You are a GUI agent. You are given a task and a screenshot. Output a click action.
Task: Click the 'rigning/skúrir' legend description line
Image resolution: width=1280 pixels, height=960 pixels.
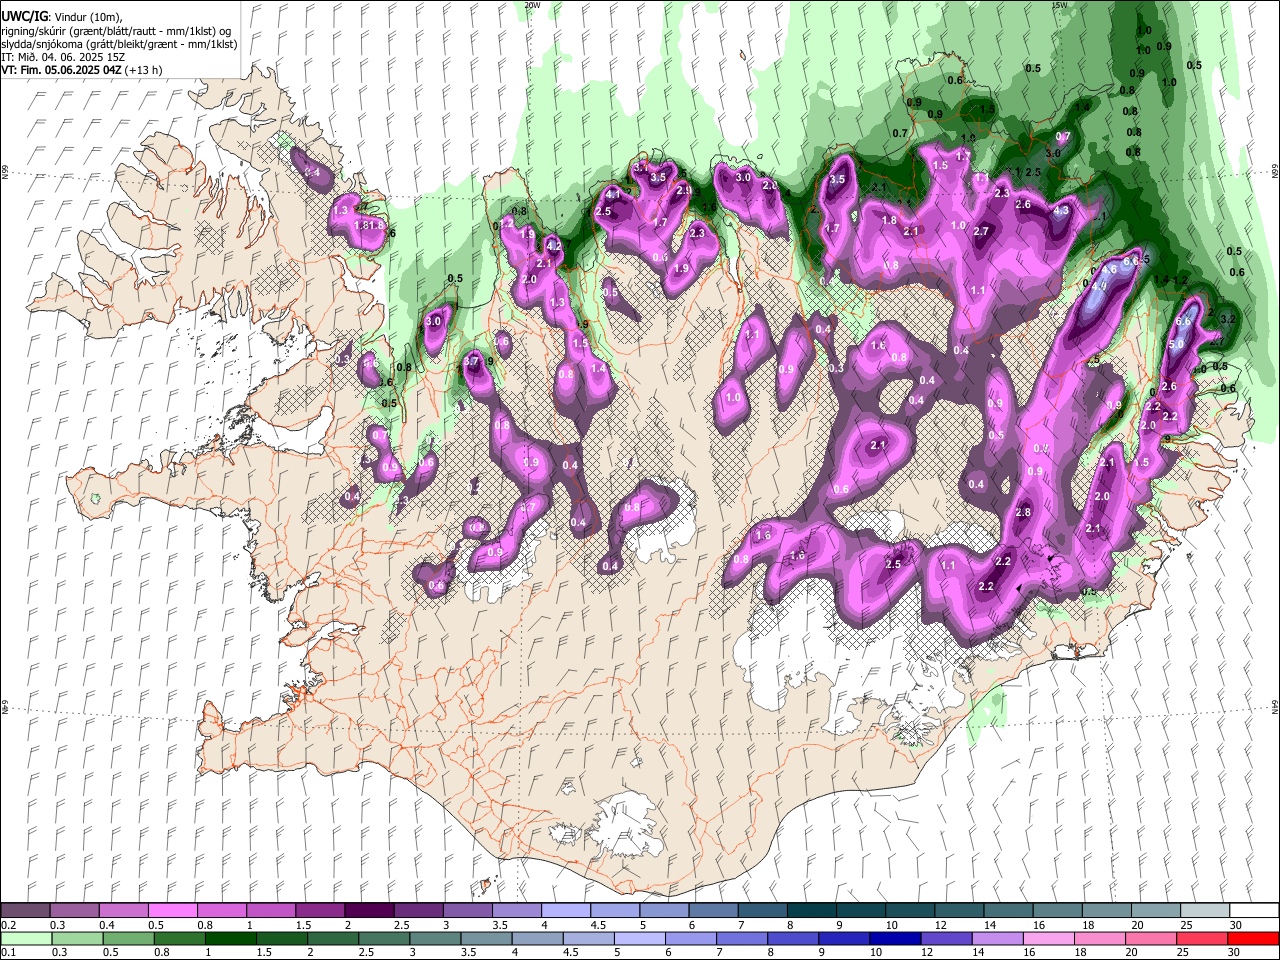click(118, 31)
